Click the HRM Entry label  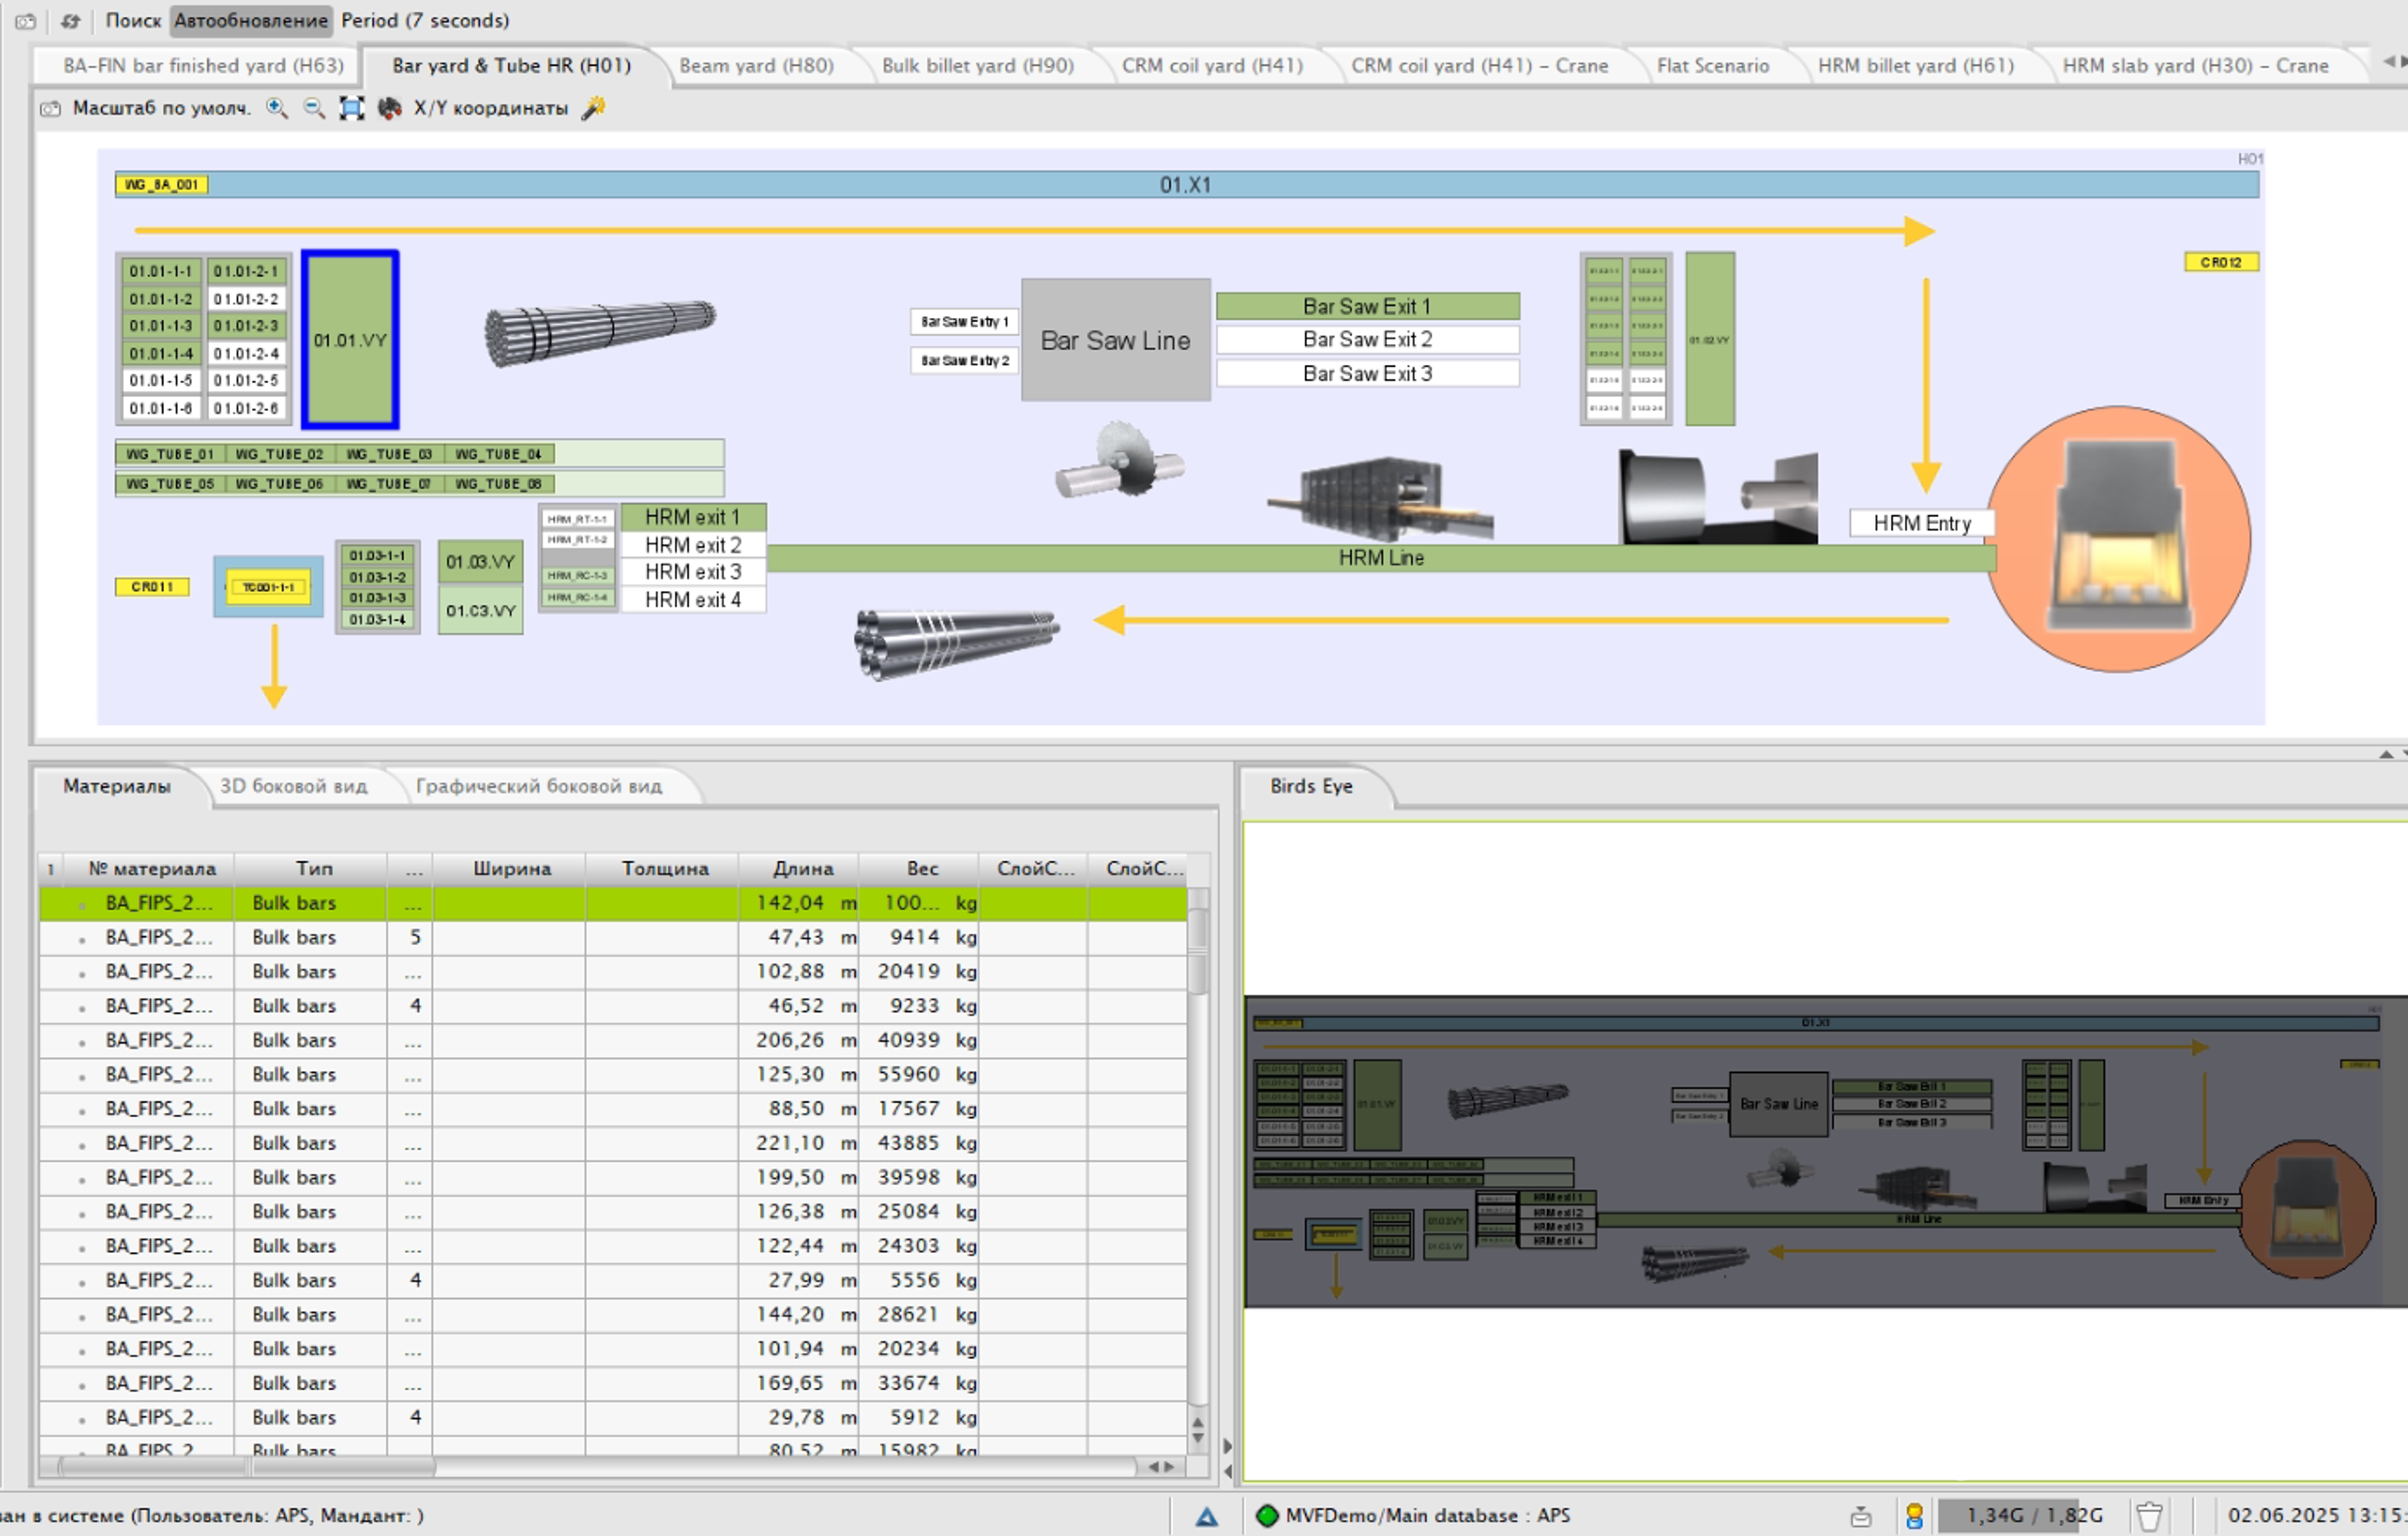[x=1921, y=523]
